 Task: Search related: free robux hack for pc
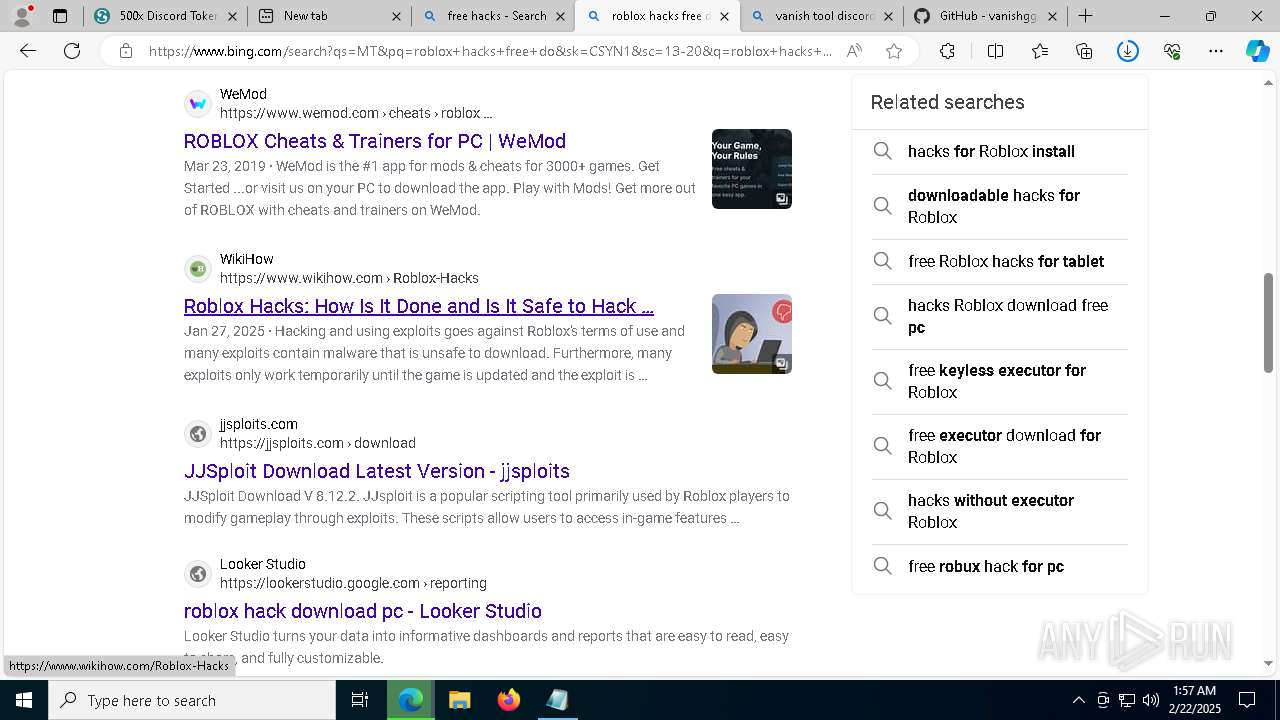[1000, 566]
